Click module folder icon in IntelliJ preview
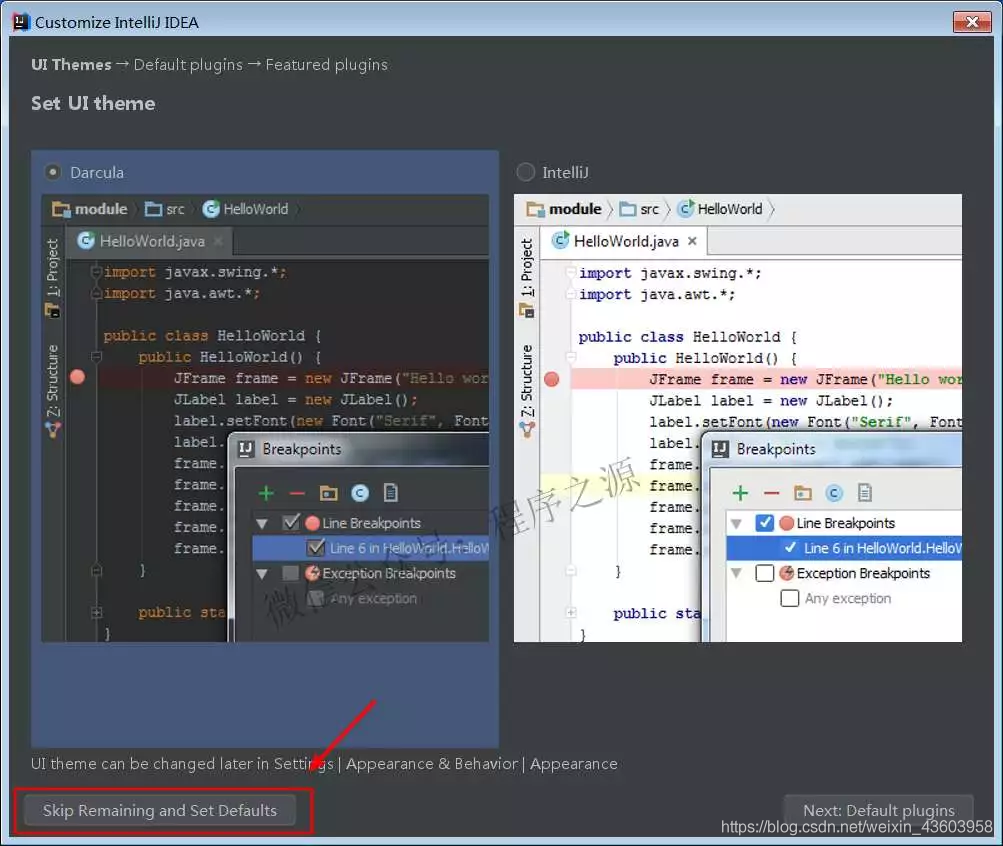The width and height of the screenshot is (1003, 846). [535, 209]
